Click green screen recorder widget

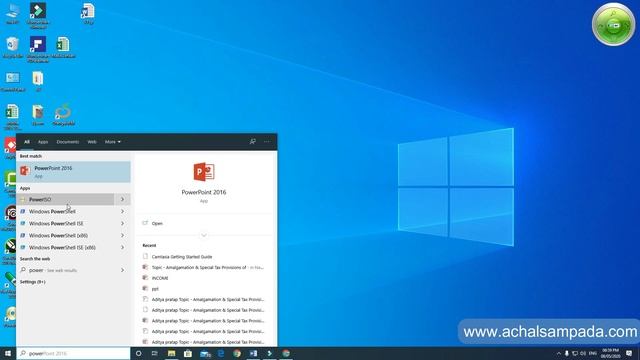click(613, 24)
